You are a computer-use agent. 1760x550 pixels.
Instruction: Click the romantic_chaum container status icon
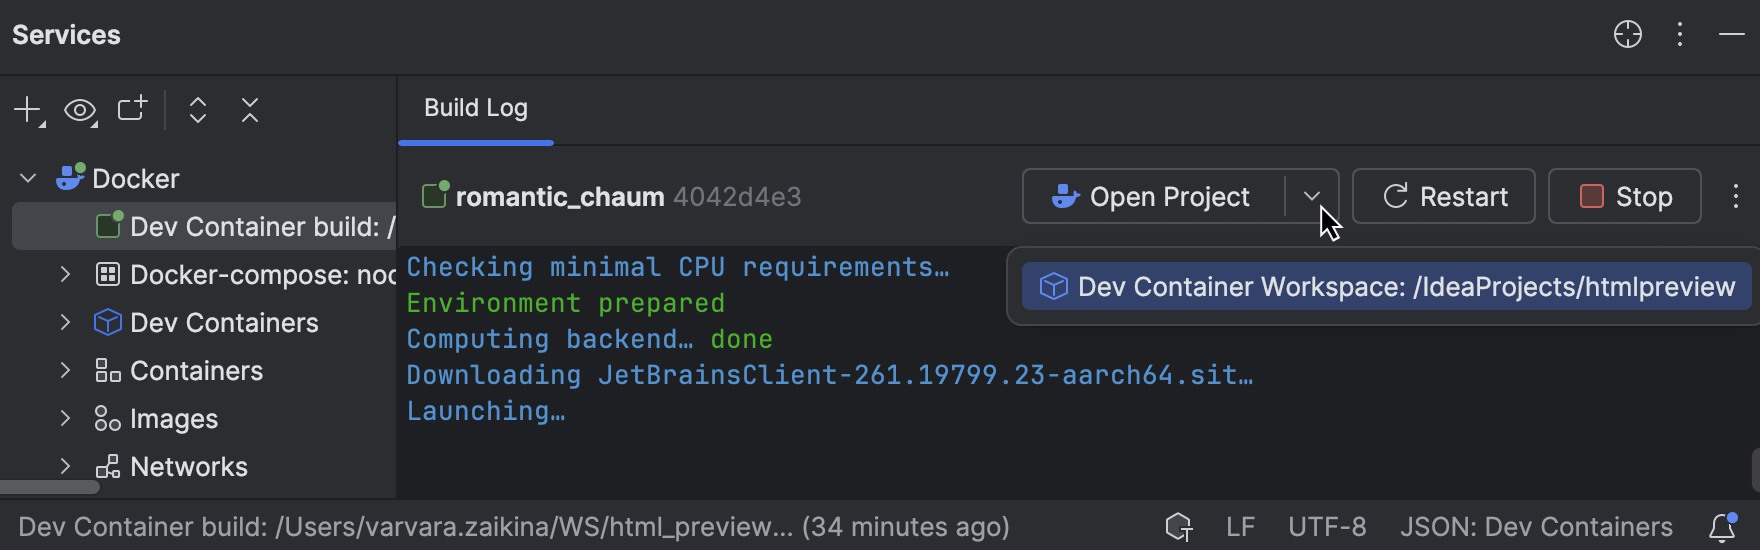[x=434, y=194]
